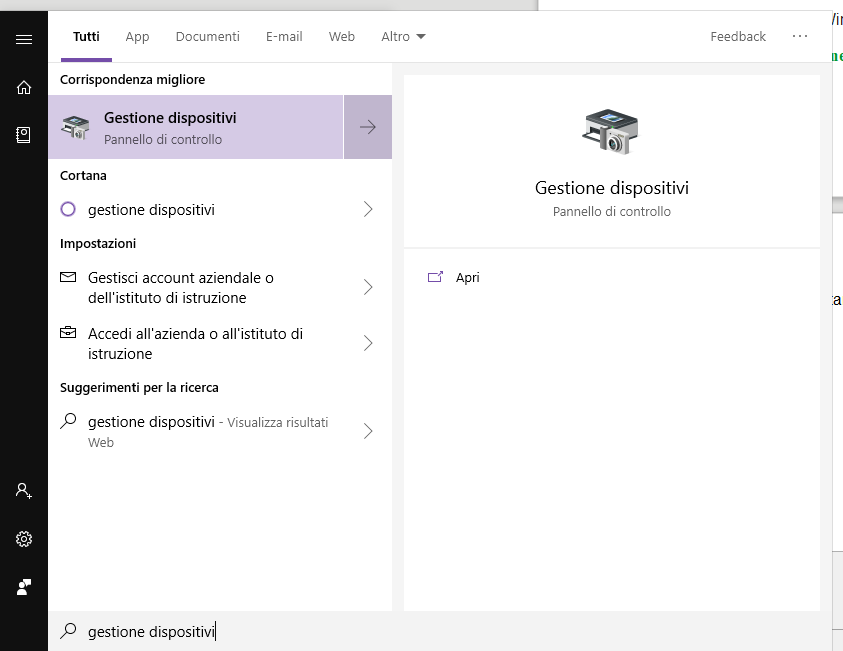This screenshot has height=651, width=843.
Task: Switch to the Web tab
Action: pyautogui.click(x=341, y=37)
